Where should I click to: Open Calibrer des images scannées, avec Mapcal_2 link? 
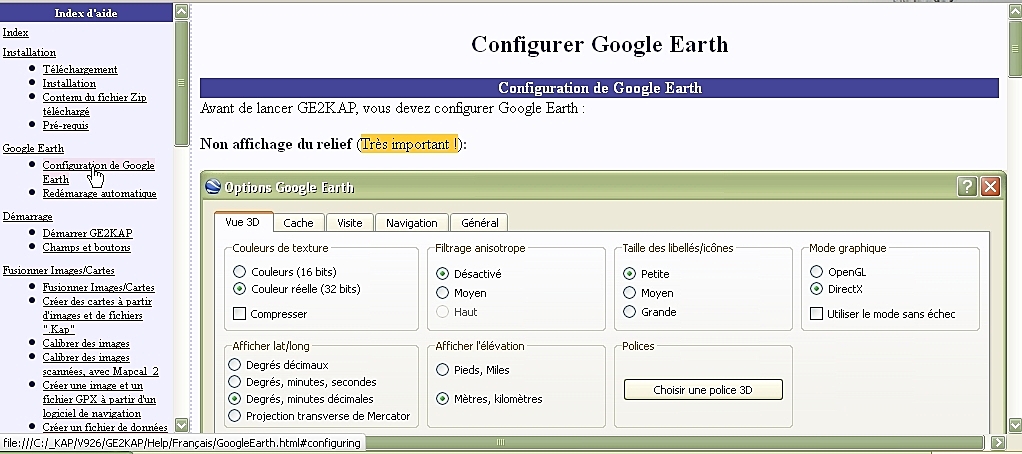100,364
